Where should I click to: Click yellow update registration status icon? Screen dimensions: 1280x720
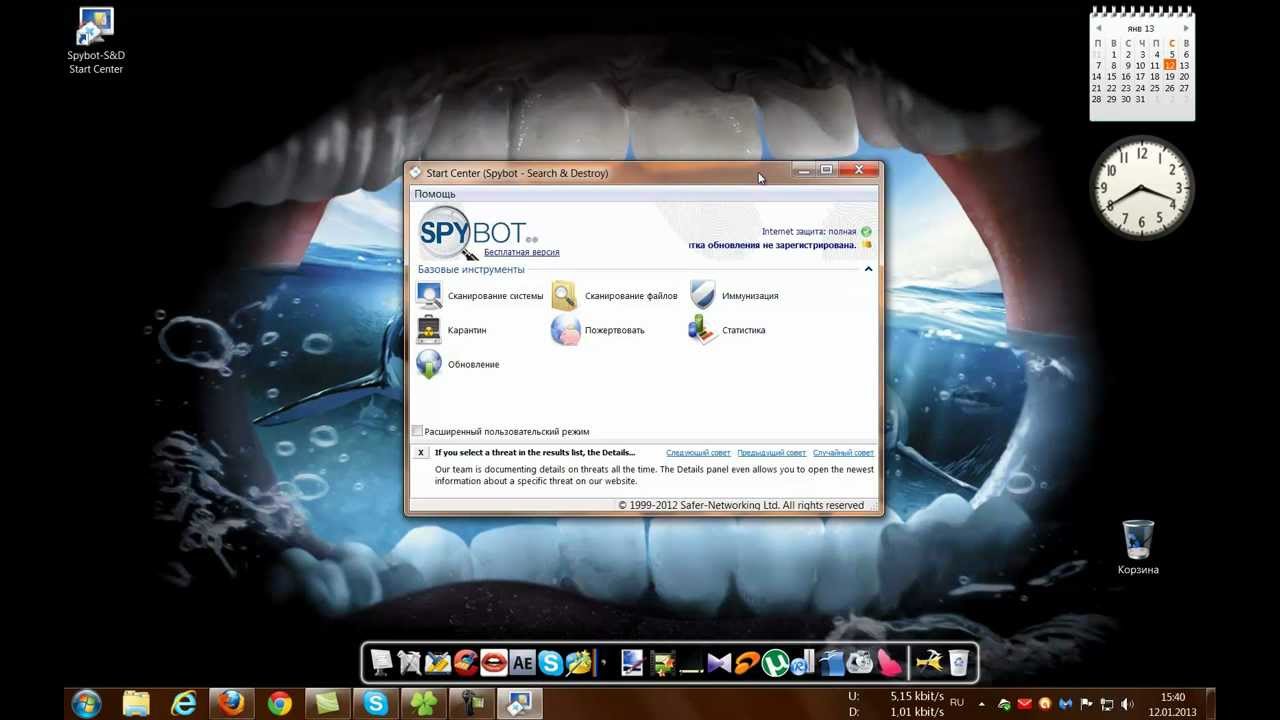tap(866, 245)
